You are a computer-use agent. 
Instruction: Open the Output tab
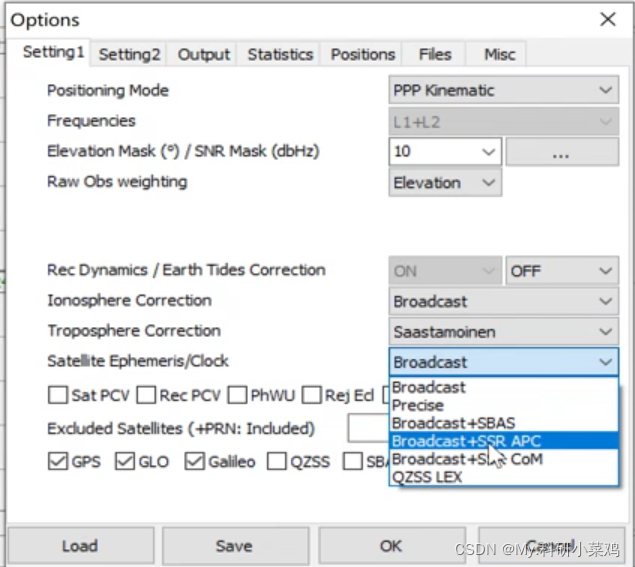(204, 54)
